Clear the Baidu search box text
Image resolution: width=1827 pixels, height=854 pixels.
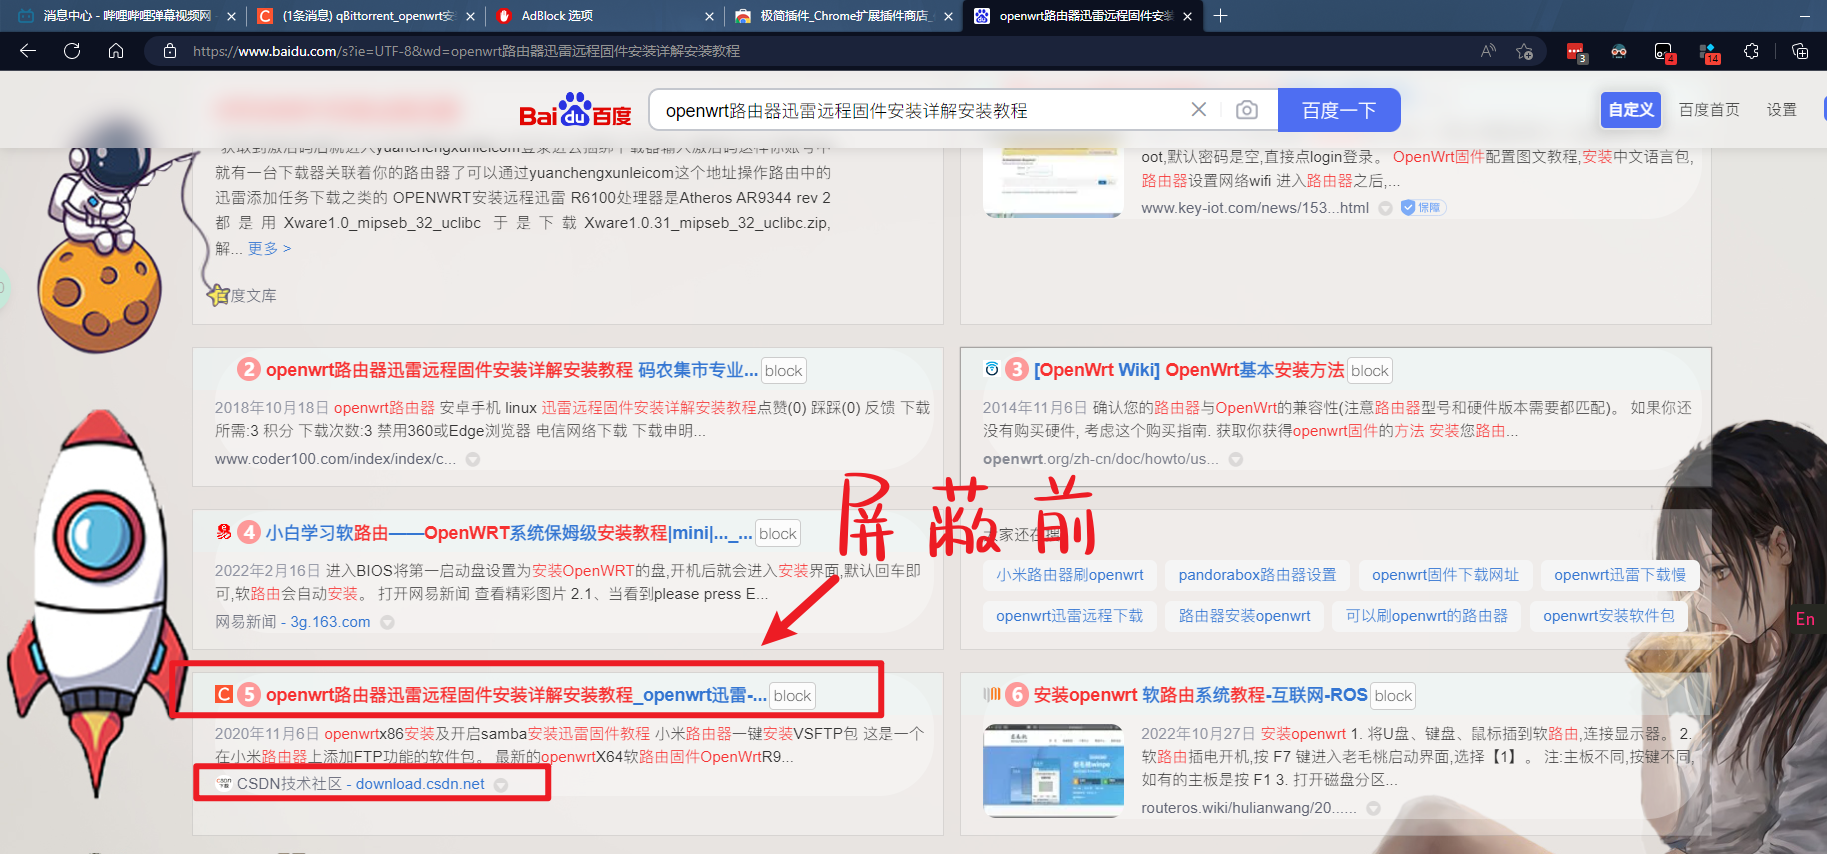tap(1198, 110)
